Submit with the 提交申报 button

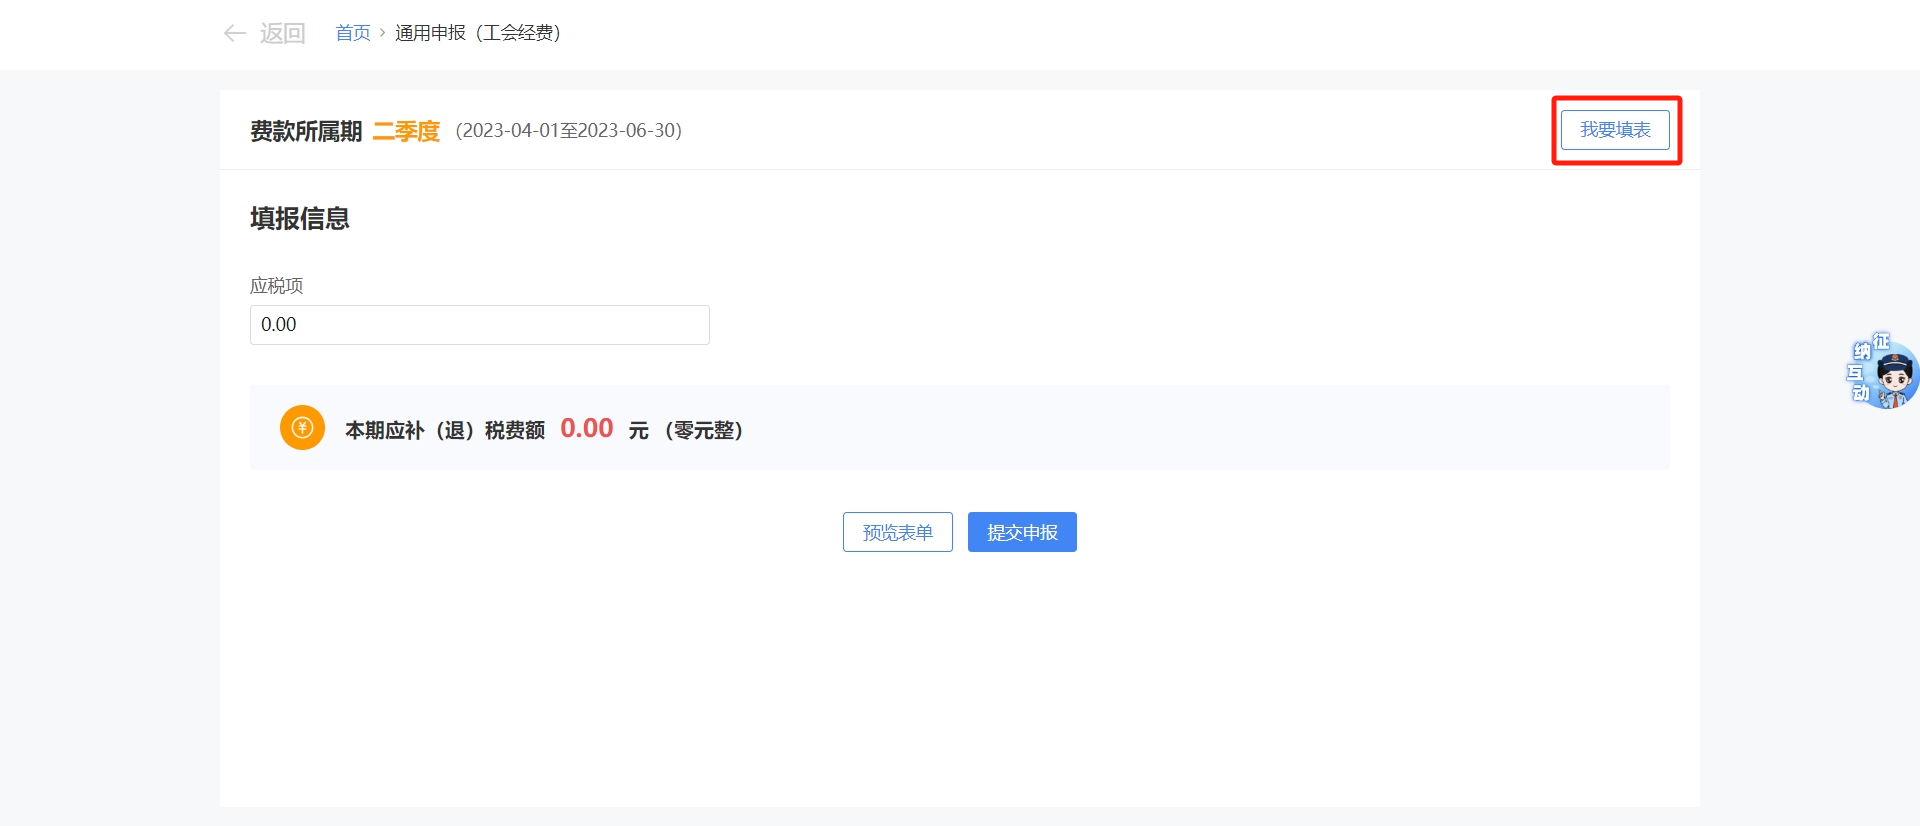point(1021,532)
